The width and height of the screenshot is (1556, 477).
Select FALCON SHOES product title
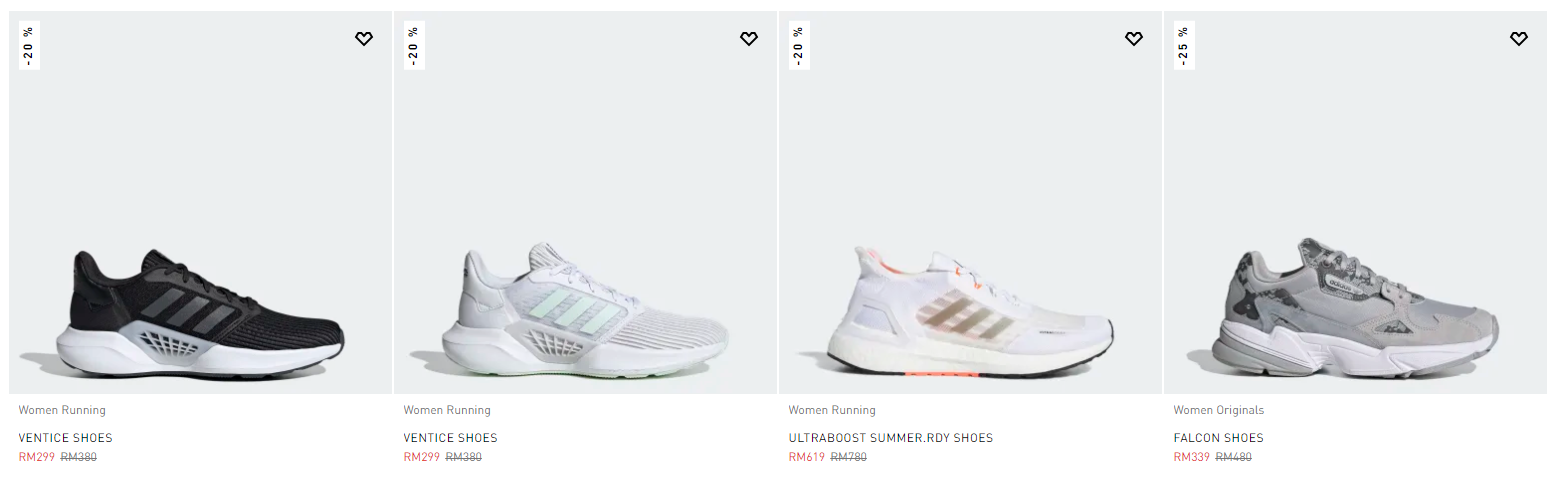[1219, 438]
